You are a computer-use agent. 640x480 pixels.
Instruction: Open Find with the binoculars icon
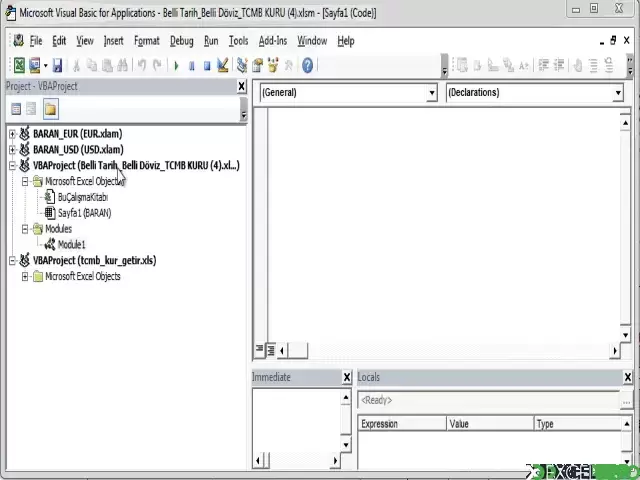[122, 65]
